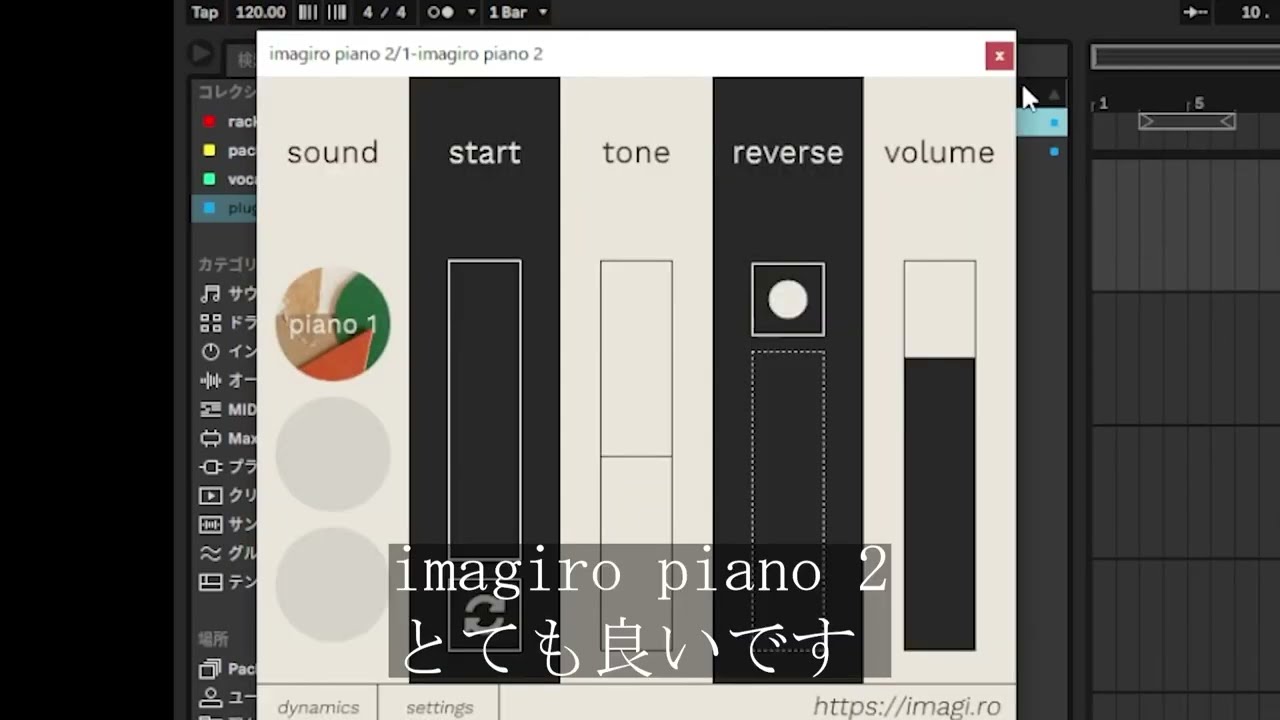Select the empty second sound slot

click(x=333, y=454)
